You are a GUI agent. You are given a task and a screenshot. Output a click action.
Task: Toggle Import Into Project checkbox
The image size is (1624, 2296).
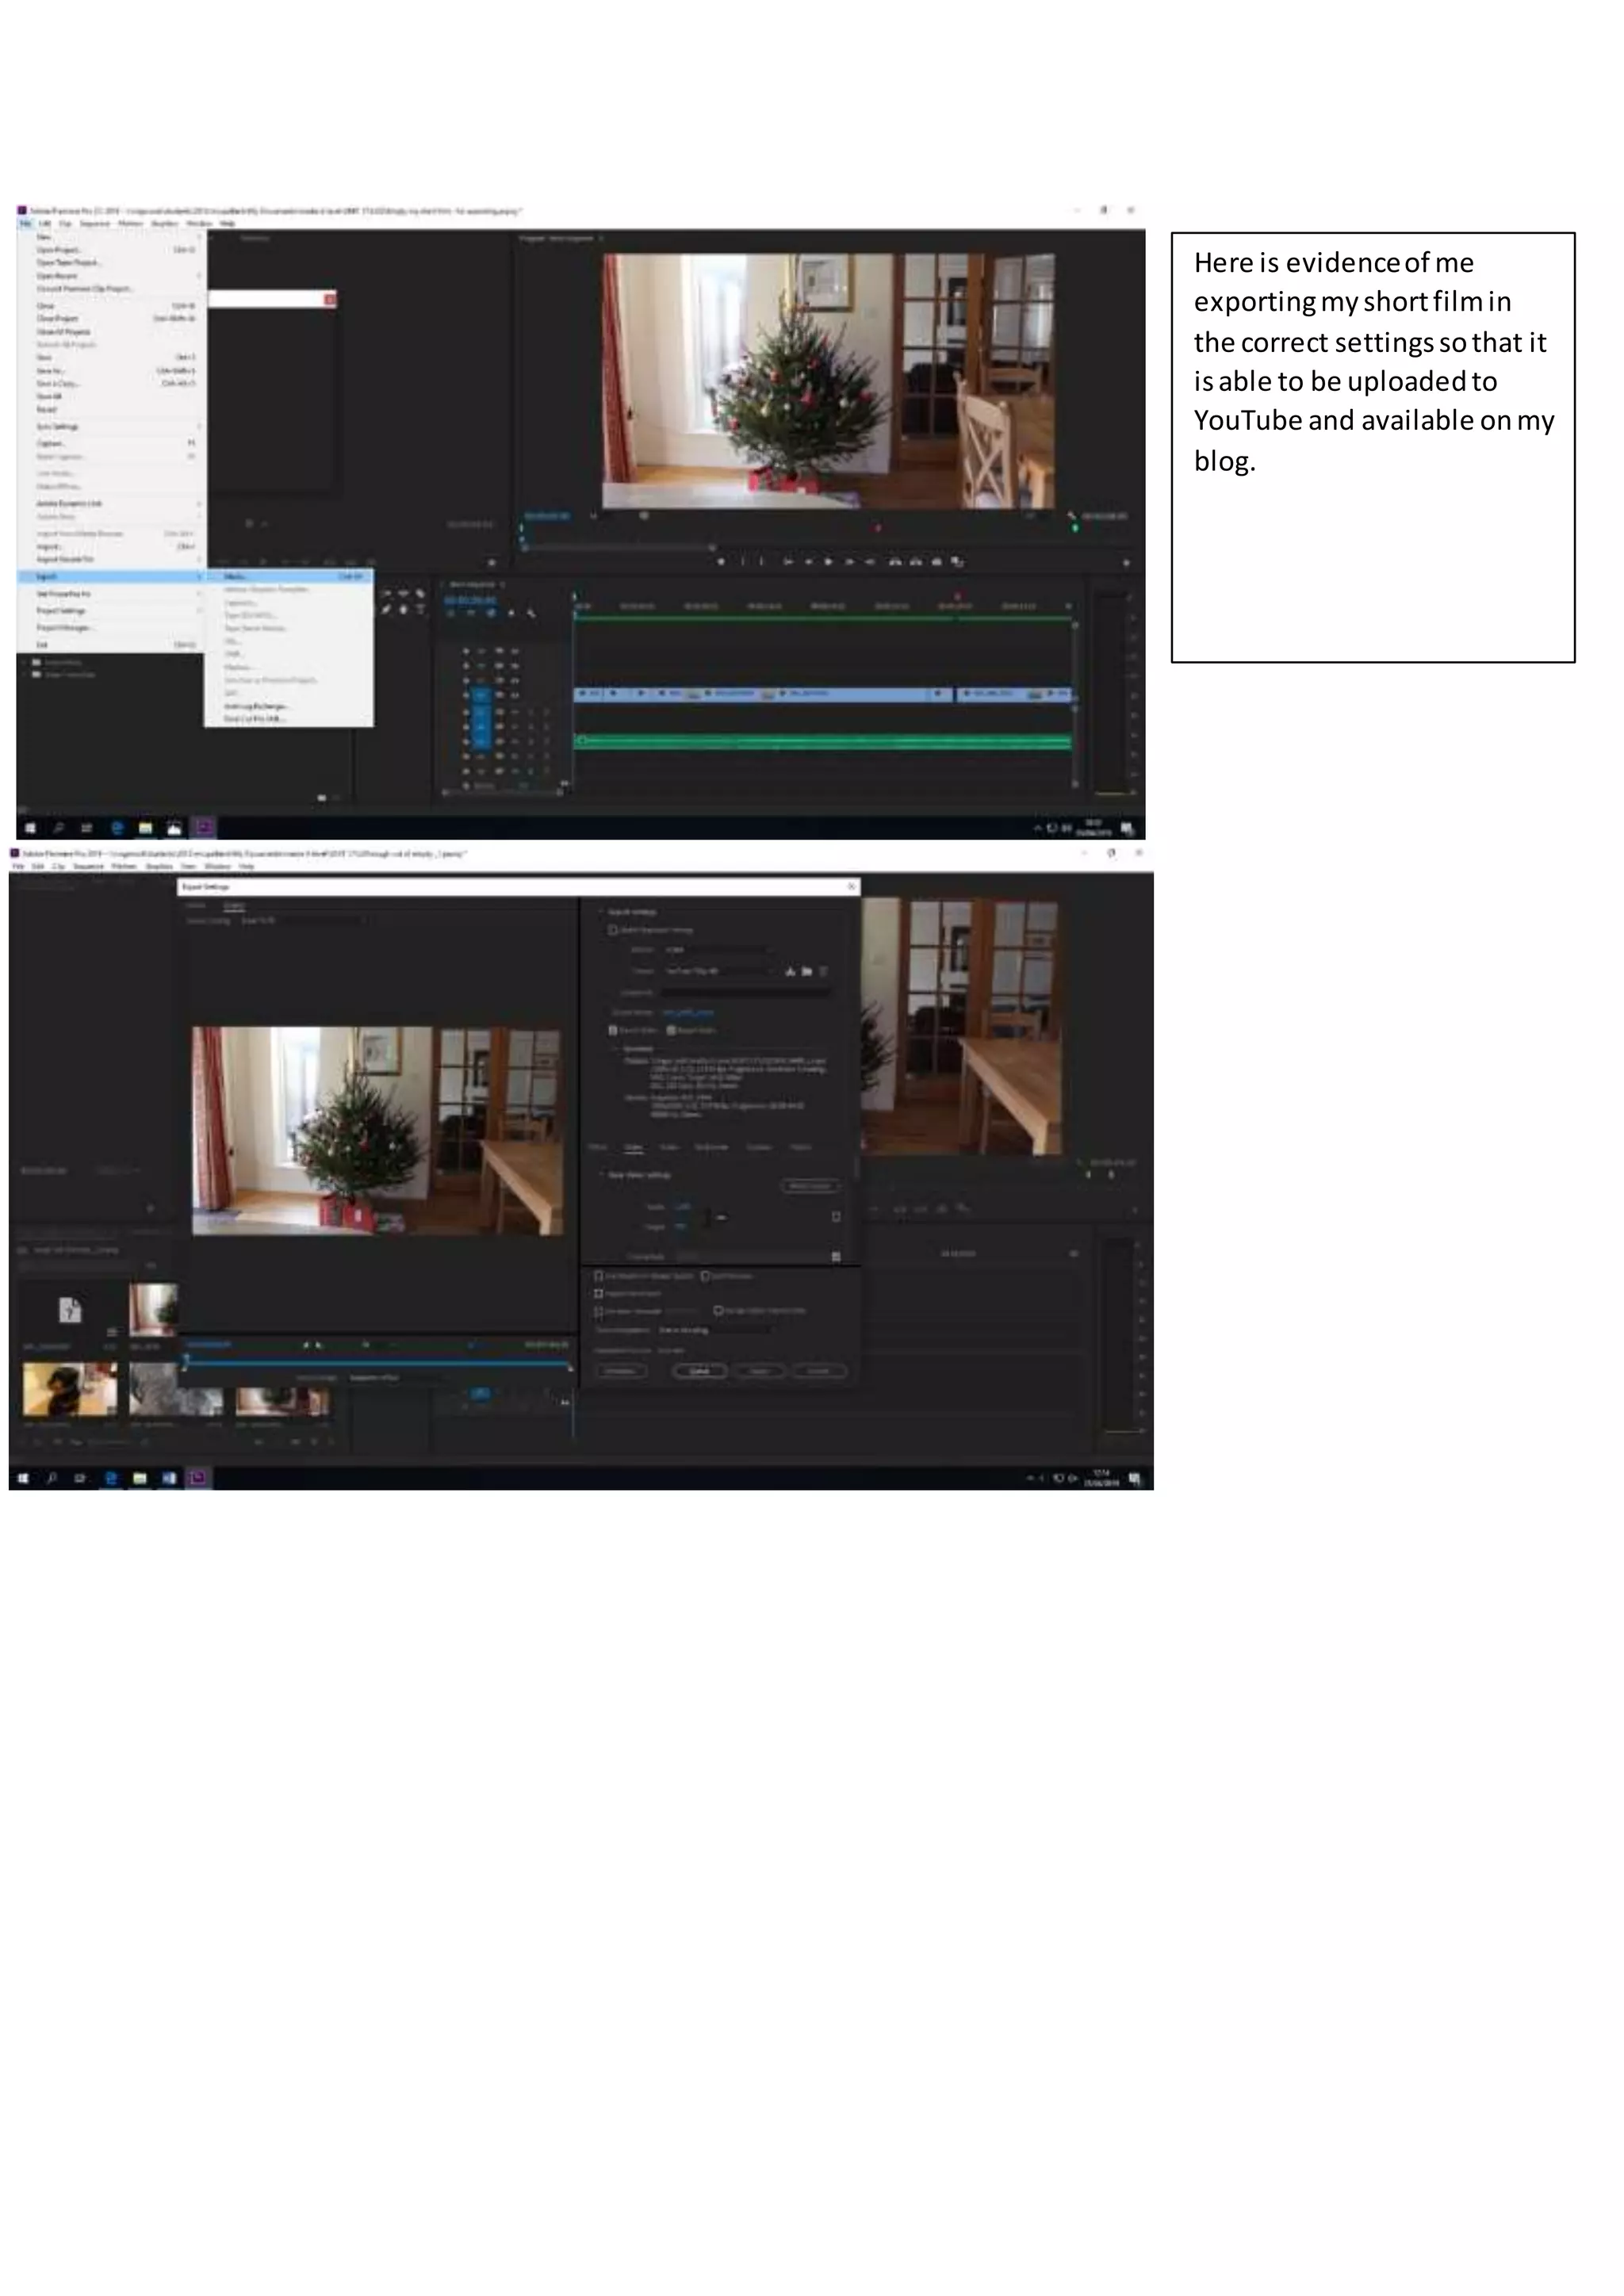pyautogui.click(x=598, y=1293)
